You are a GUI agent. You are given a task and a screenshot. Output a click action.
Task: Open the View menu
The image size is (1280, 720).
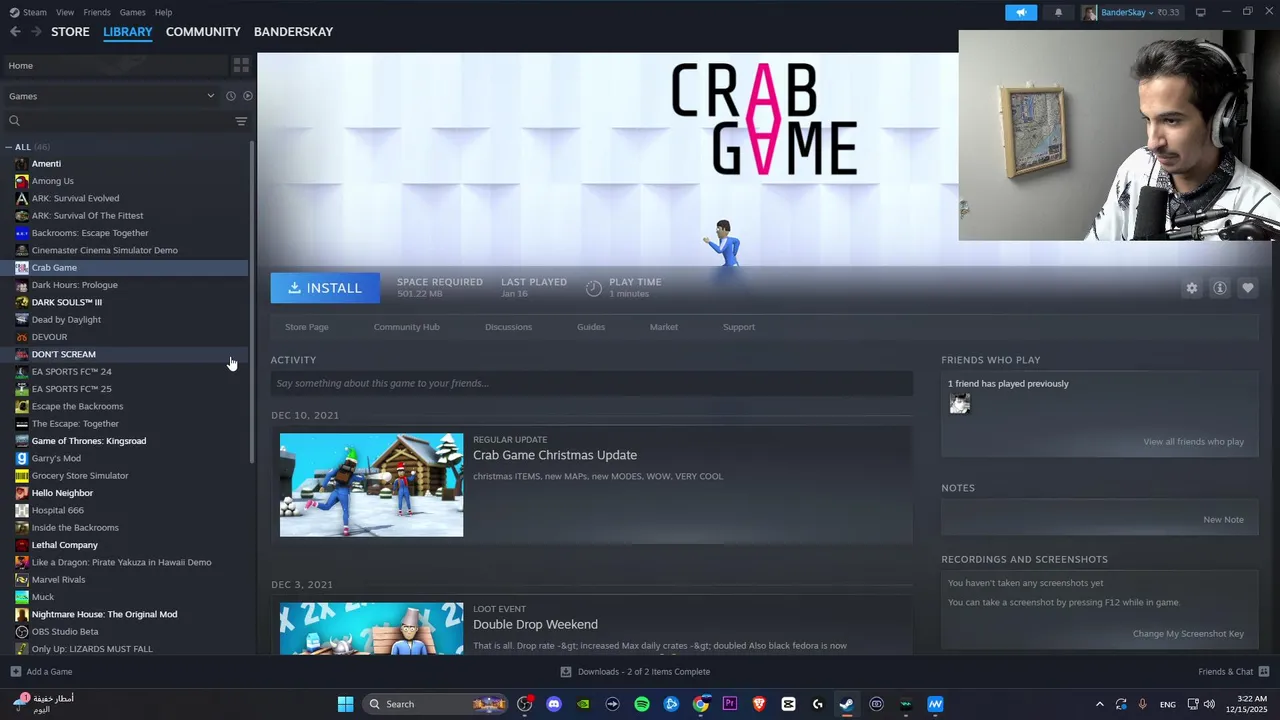click(x=65, y=12)
